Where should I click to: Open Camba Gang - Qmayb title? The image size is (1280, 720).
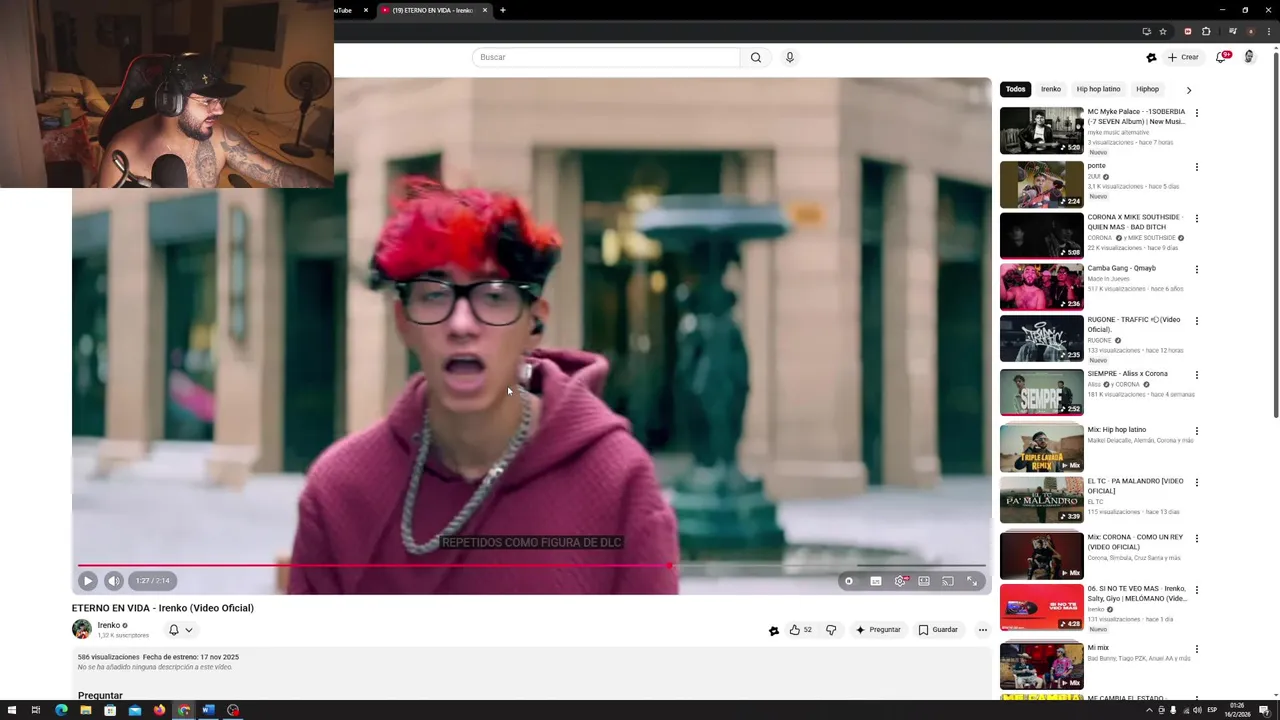(x=1122, y=268)
